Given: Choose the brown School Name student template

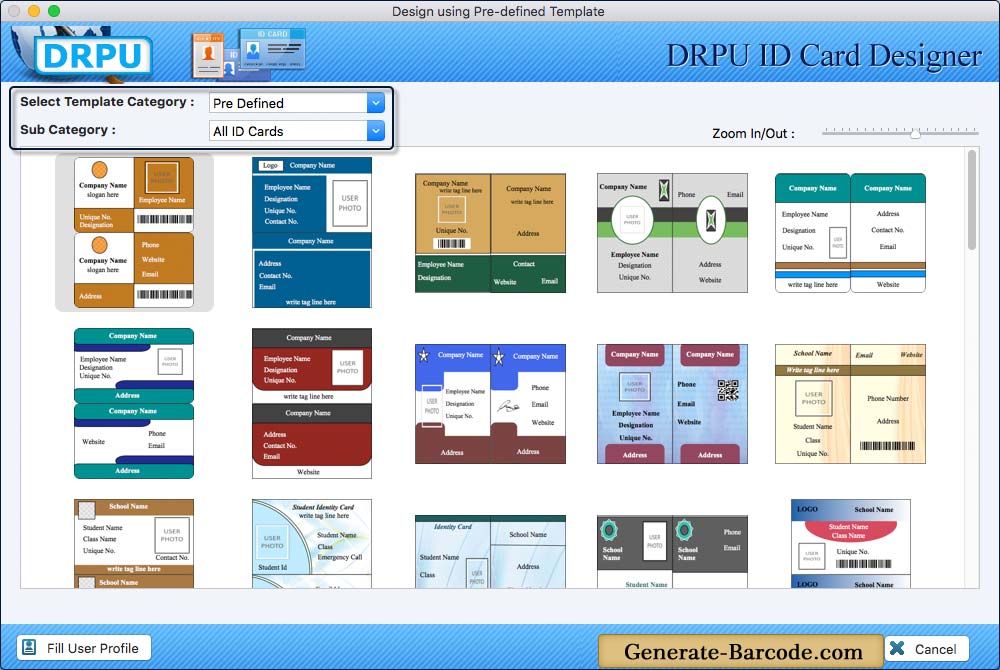Looking at the screenshot, I should click(x=134, y=543).
